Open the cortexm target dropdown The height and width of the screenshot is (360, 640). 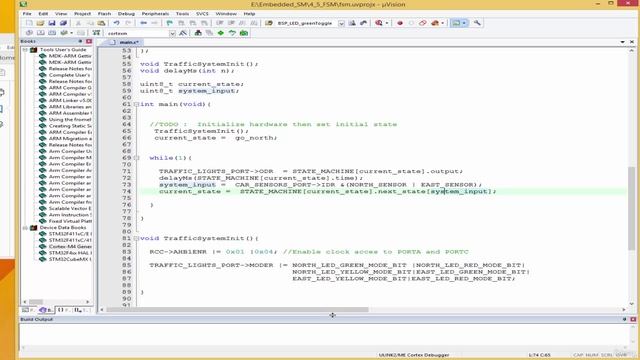click(172, 33)
